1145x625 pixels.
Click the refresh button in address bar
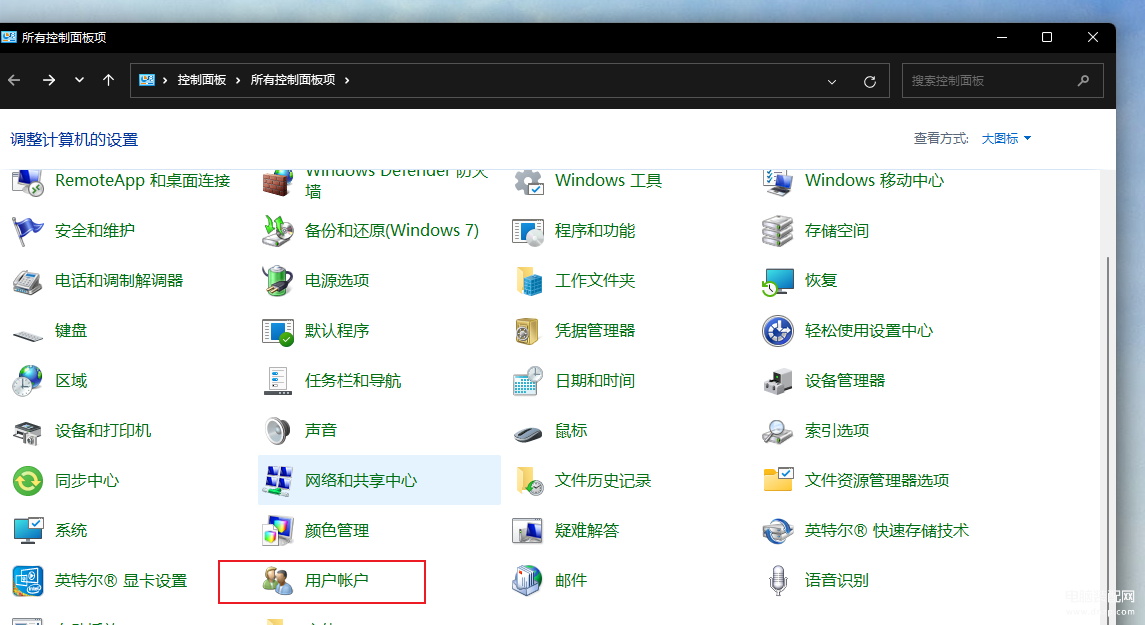870,81
